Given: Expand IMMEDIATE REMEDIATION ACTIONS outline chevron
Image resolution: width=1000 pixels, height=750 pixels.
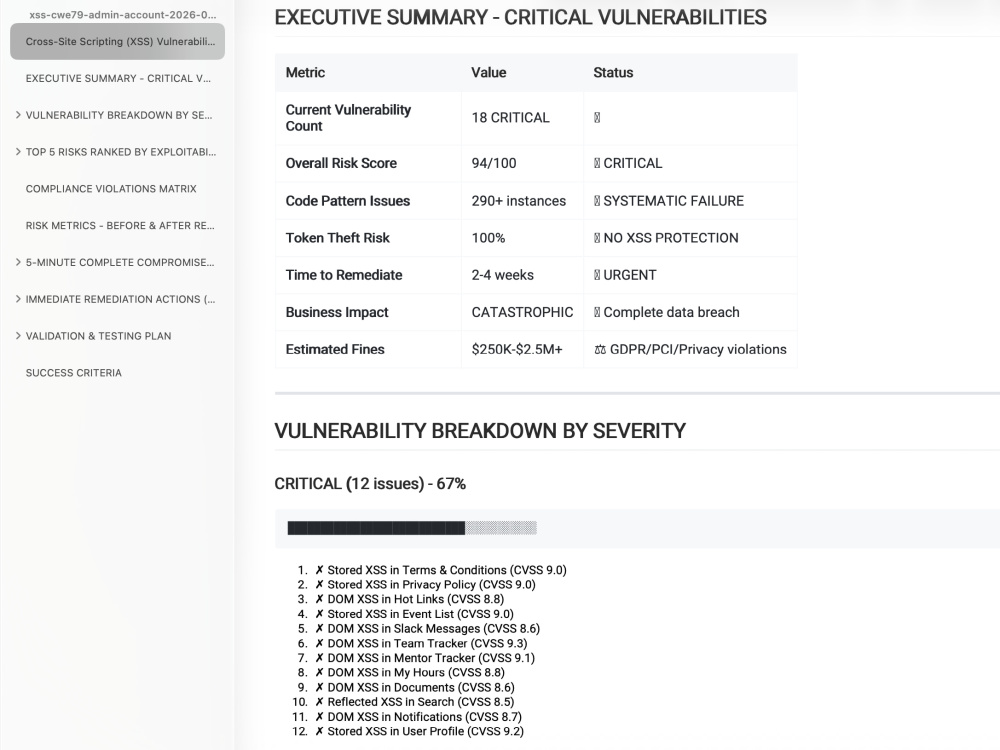Looking at the screenshot, I should (18, 299).
